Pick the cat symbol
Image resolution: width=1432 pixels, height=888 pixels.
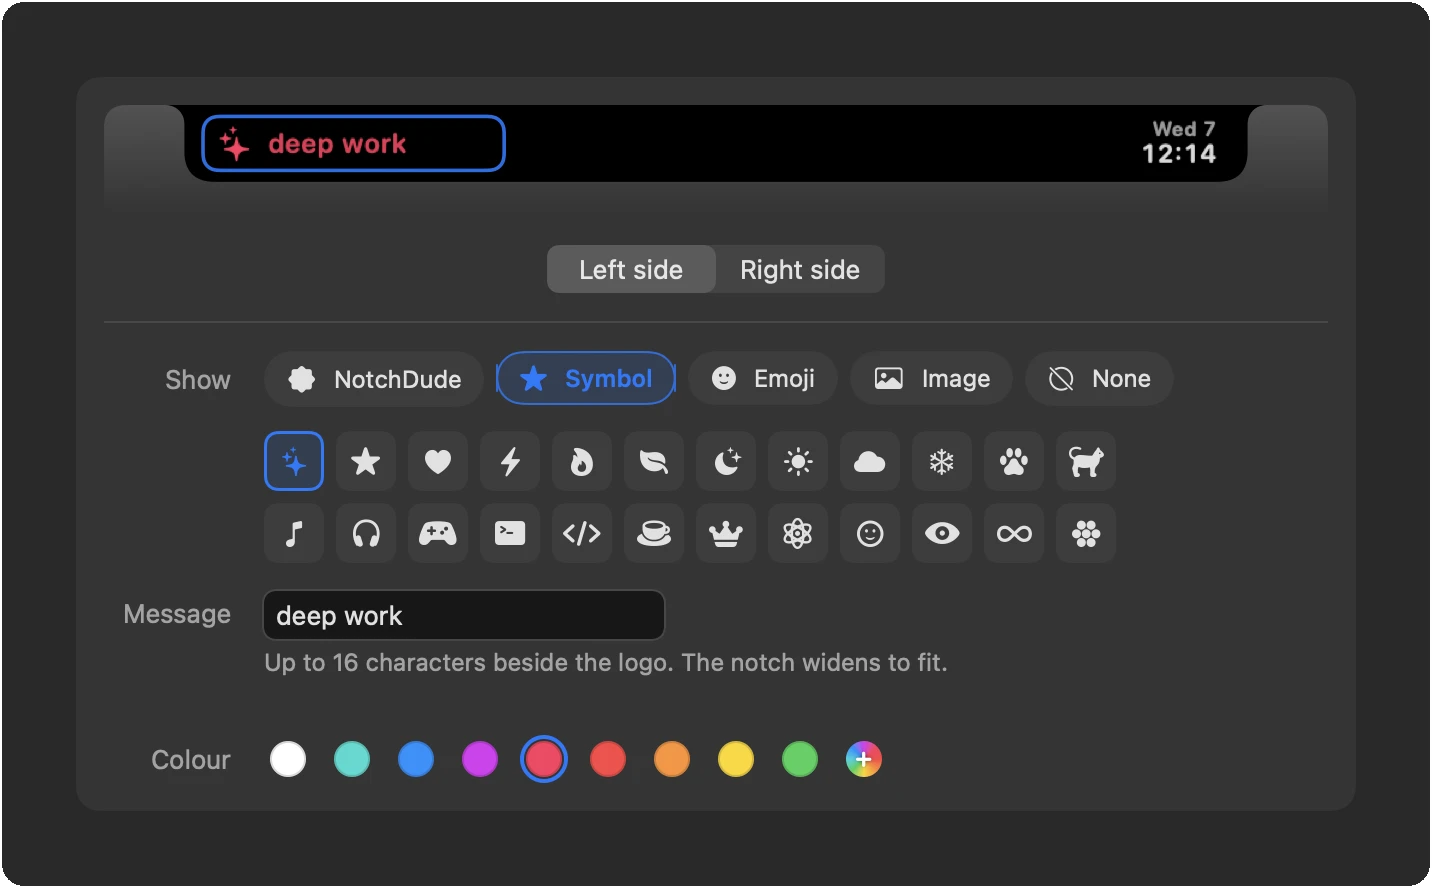click(1086, 461)
